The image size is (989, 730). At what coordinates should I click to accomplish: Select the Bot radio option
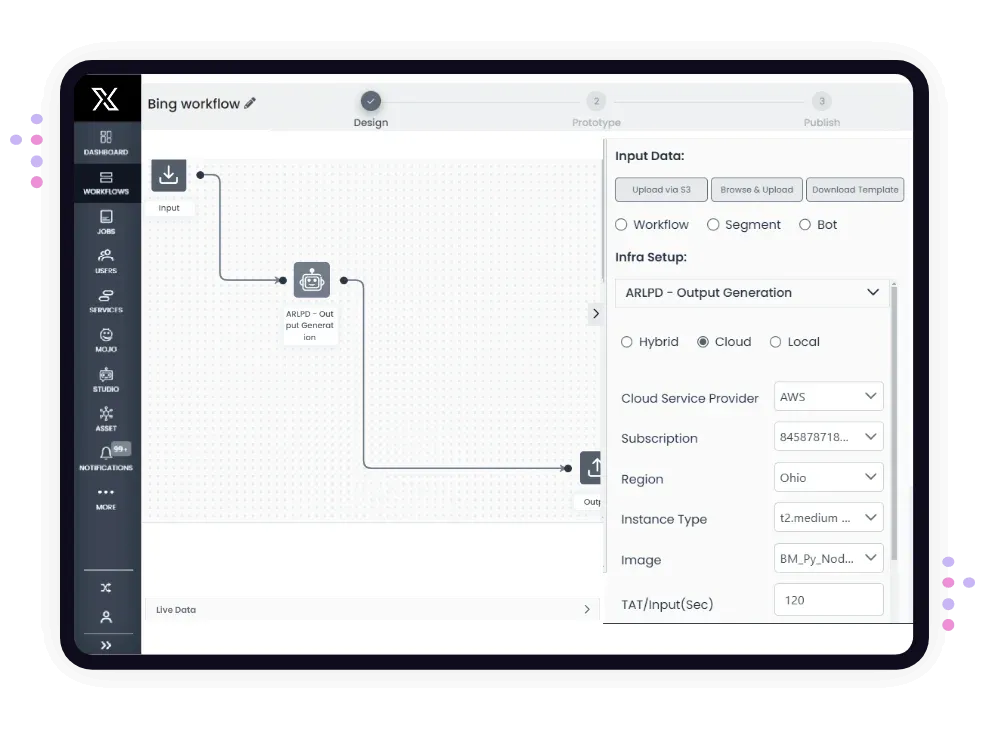[x=805, y=225]
